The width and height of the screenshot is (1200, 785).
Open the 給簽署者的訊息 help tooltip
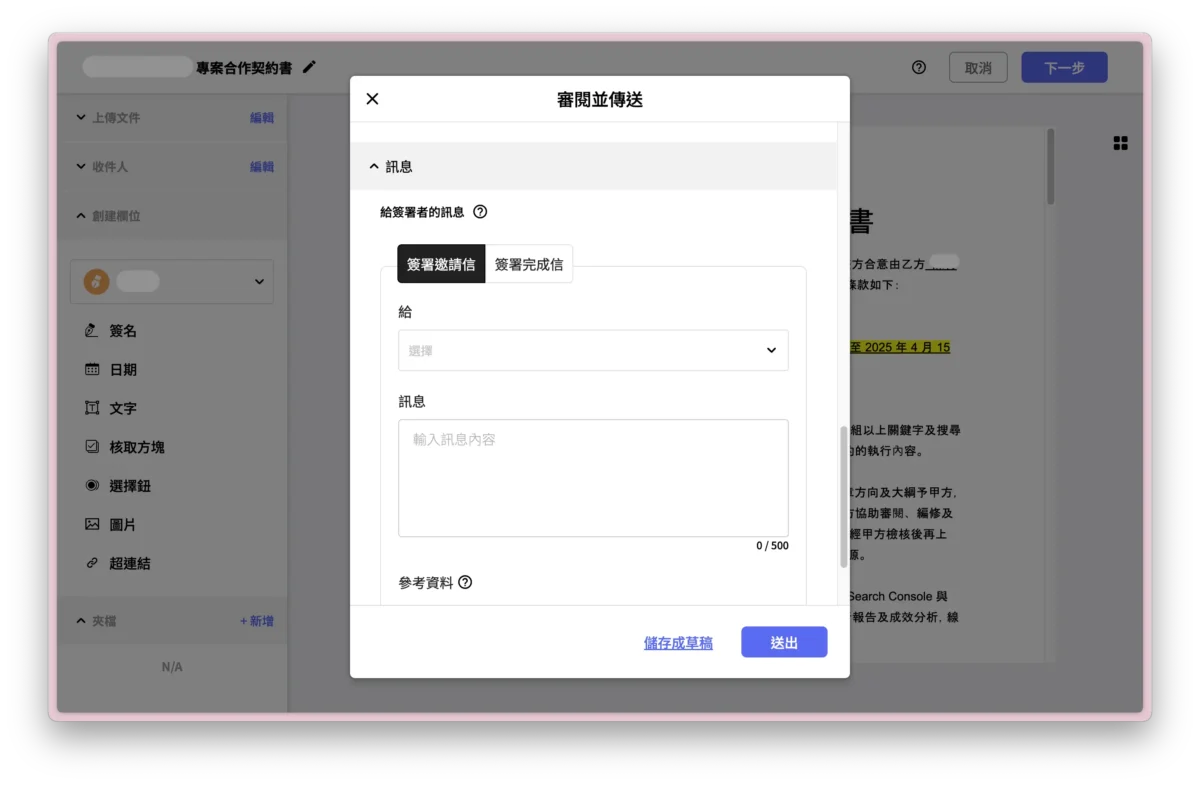[x=480, y=211]
